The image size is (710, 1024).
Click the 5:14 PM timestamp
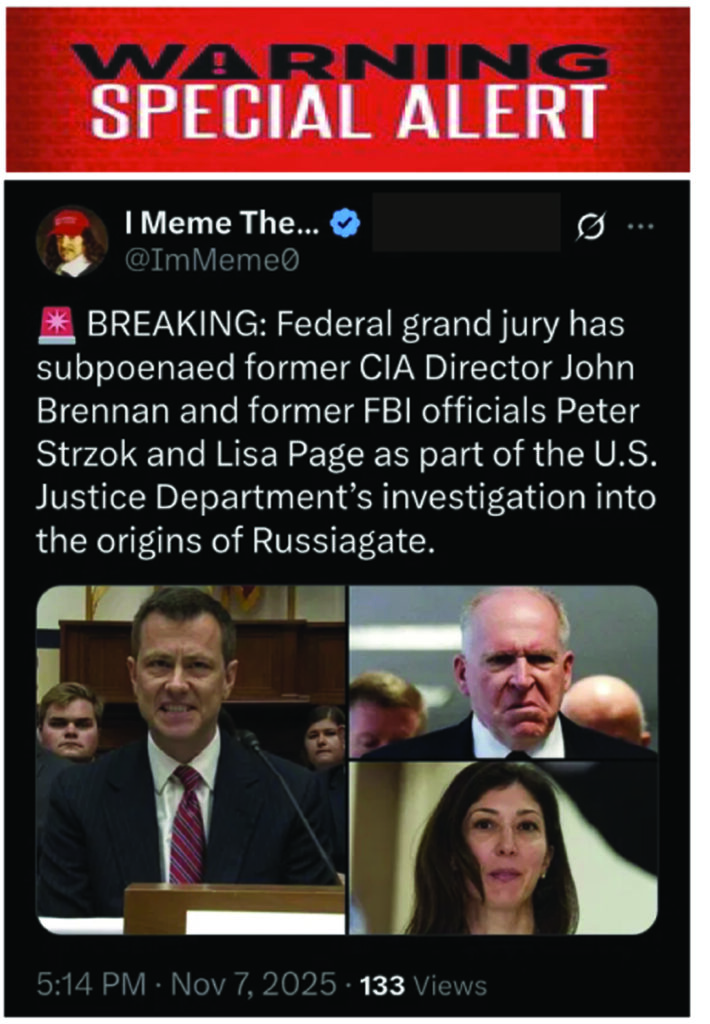pos(92,985)
